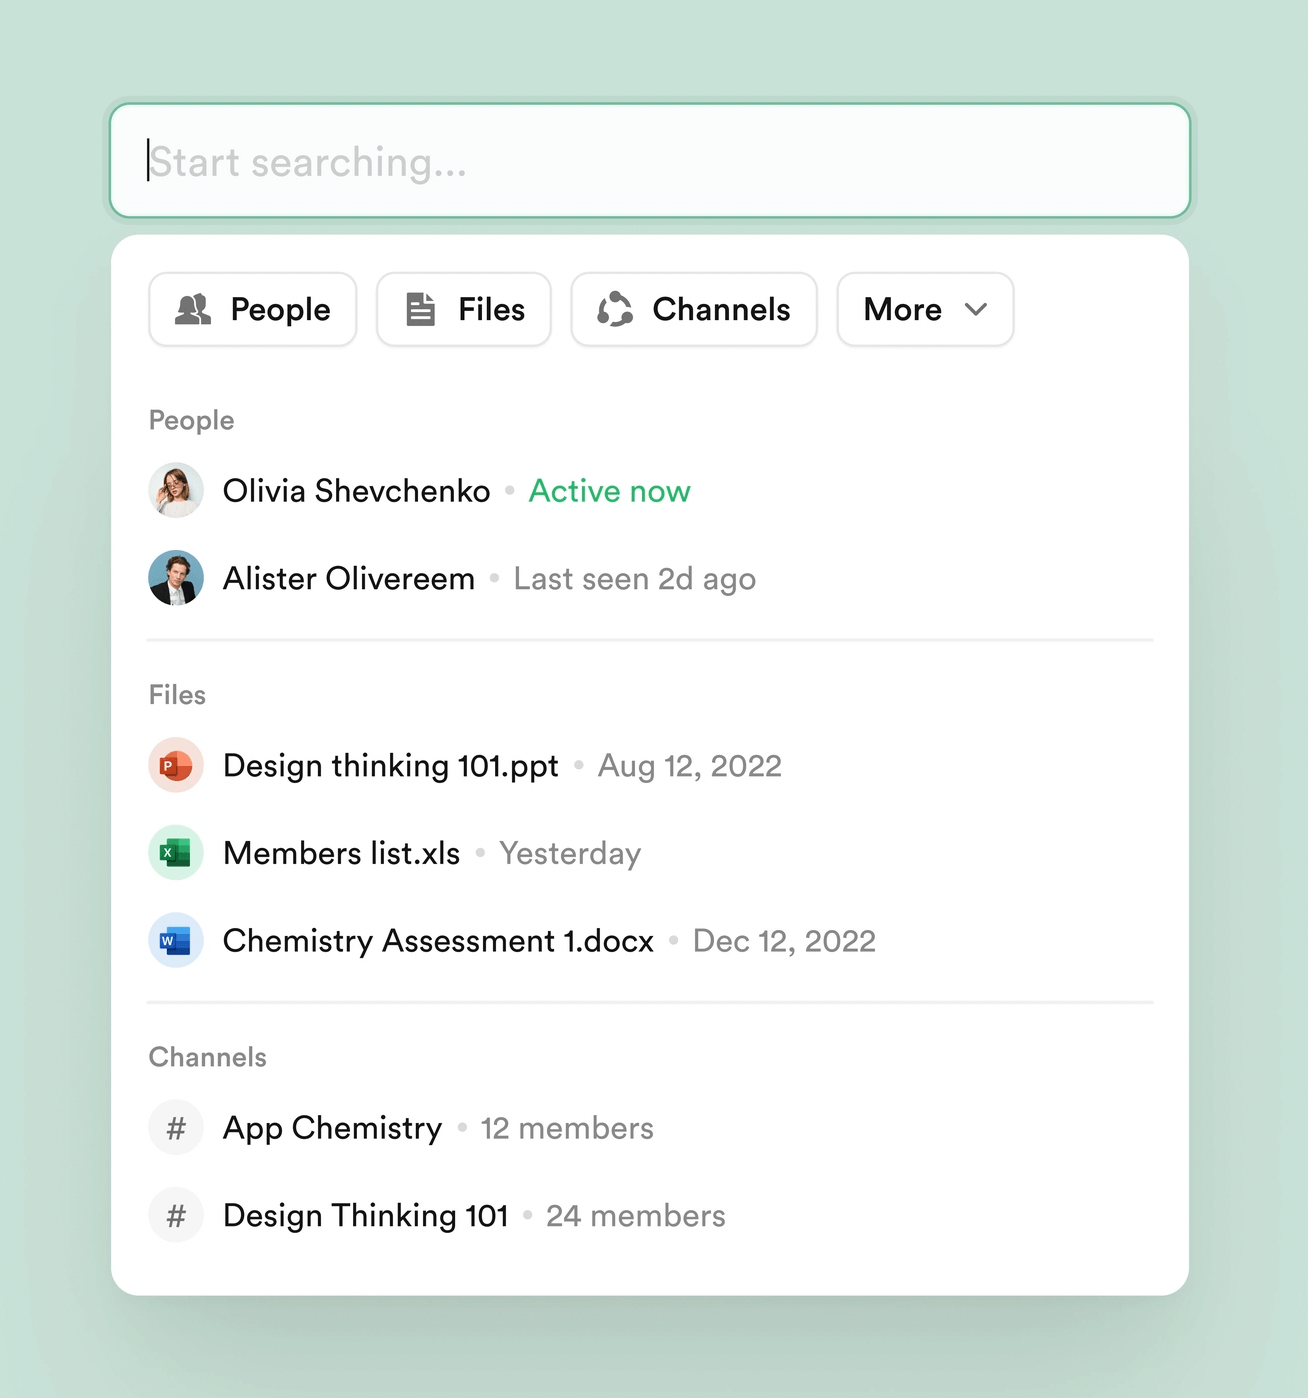The width and height of the screenshot is (1308, 1398).
Task: Select the People filter button
Action: pyautogui.click(x=252, y=310)
